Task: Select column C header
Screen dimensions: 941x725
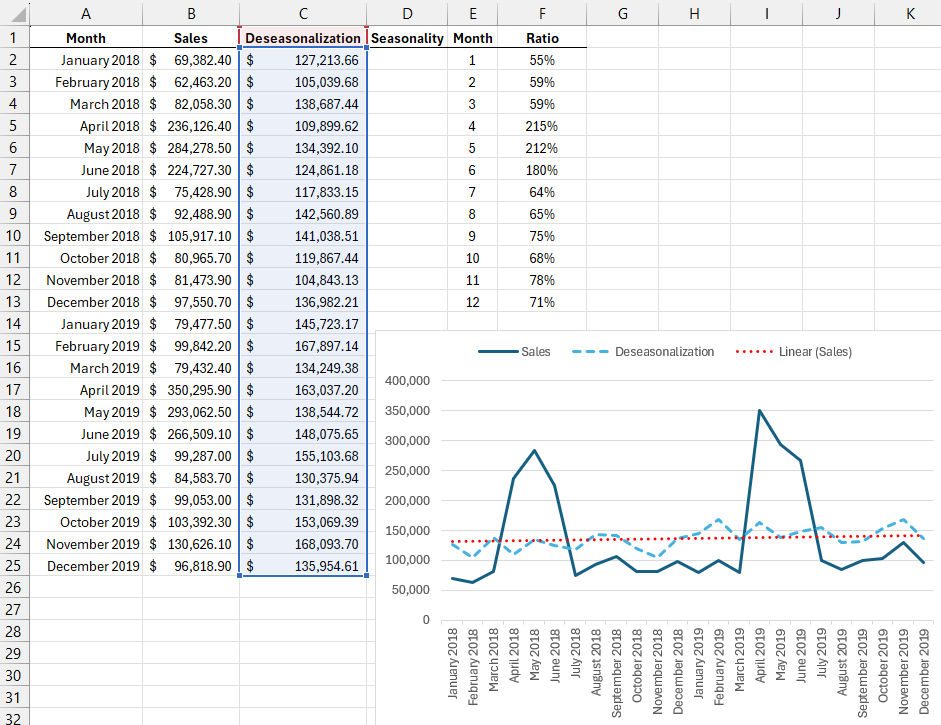Action: (303, 13)
